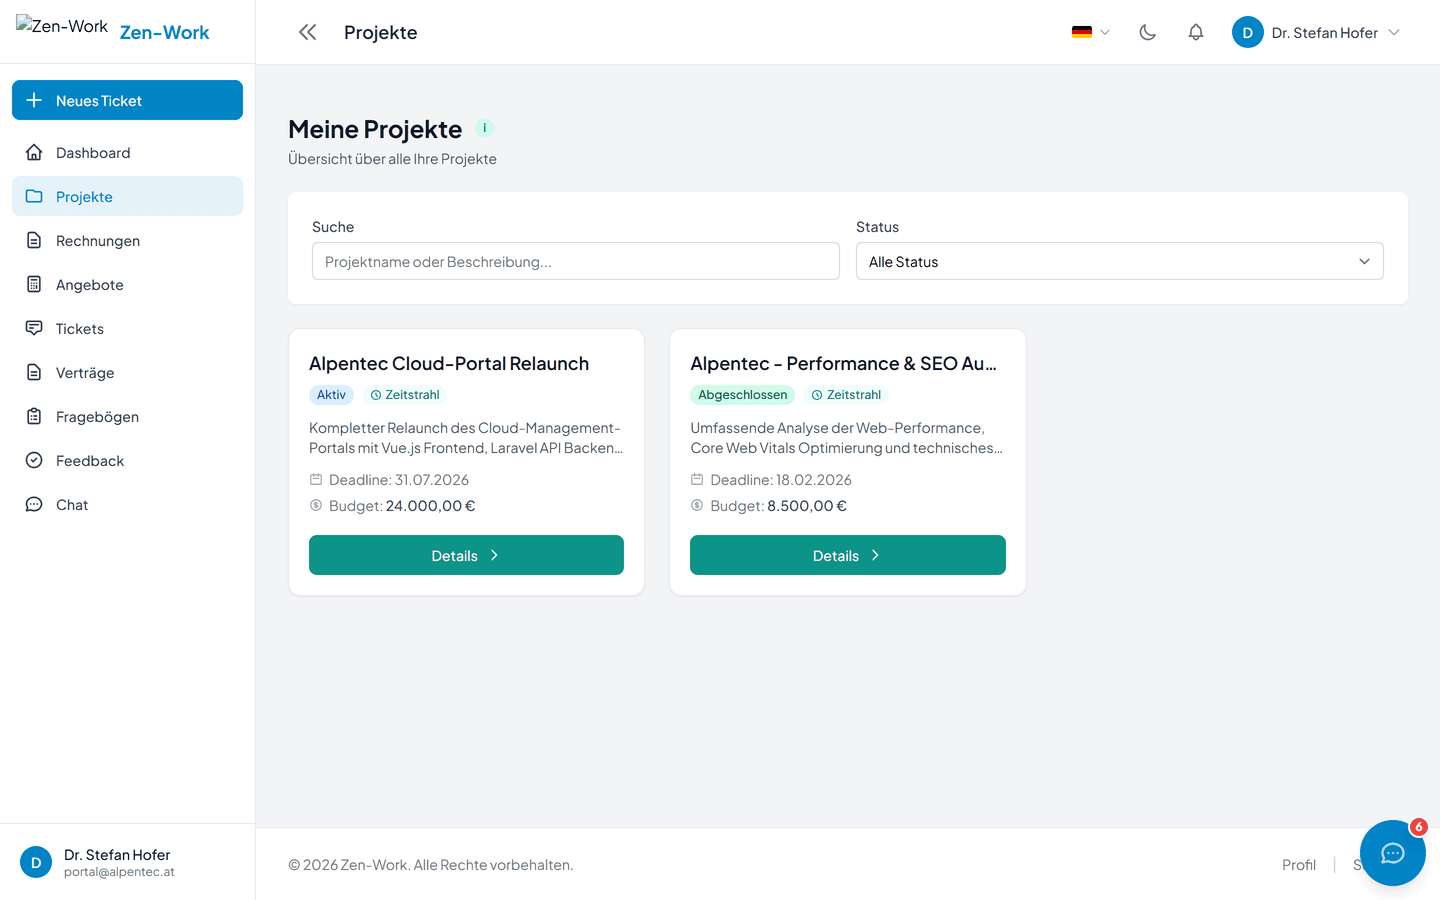Collapse the sidebar with double-chevron icon
Screen dimensions: 1440x900
pyautogui.click(x=307, y=32)
